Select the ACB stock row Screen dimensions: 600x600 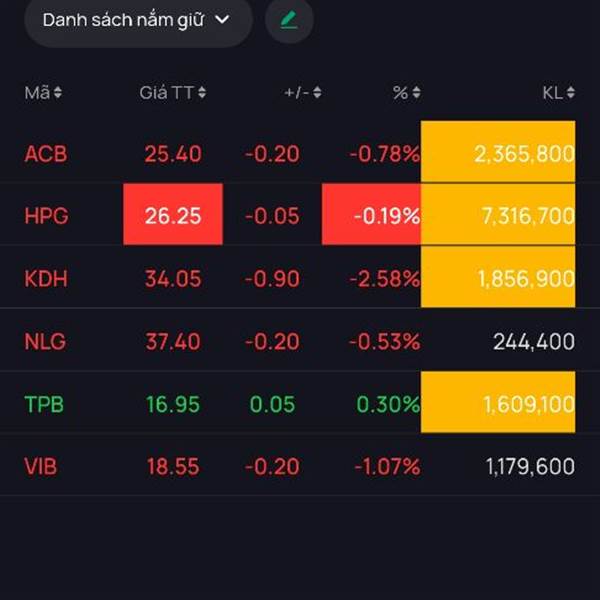pos(46,154)
